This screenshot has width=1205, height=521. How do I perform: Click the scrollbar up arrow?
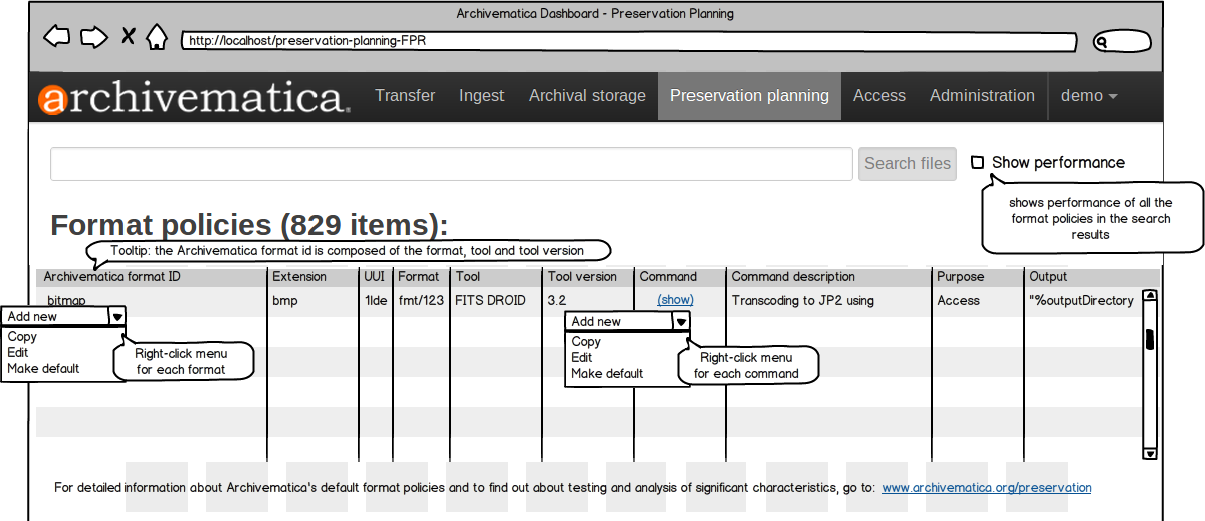click(x=1149, y=296)
